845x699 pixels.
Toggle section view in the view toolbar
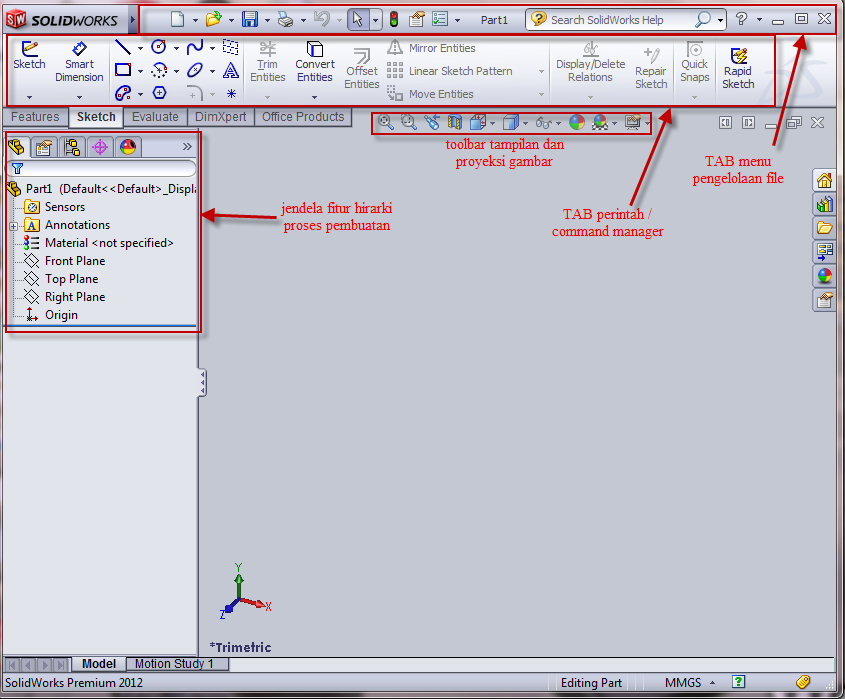point(455,122)
